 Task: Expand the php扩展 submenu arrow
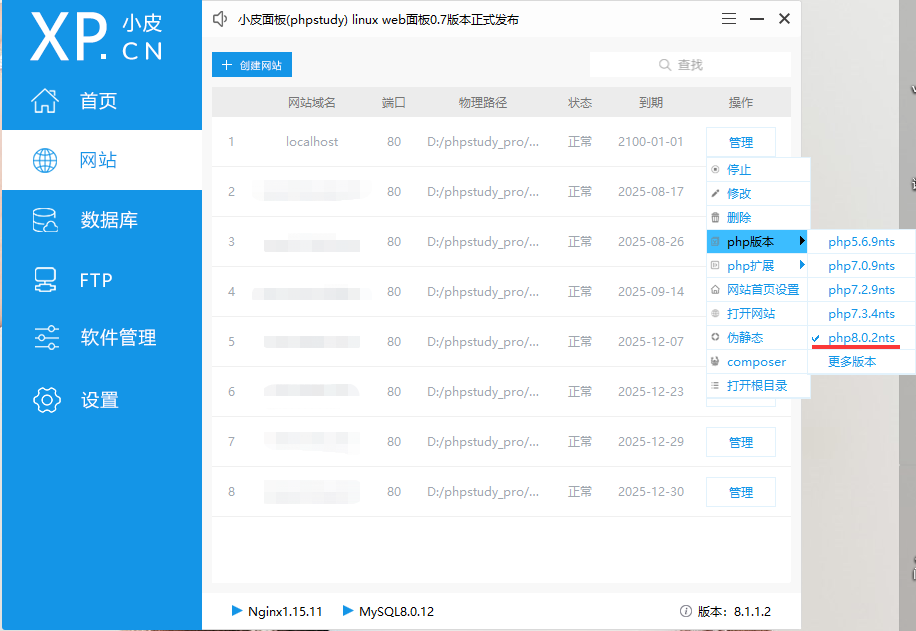(x=803, y=265)
